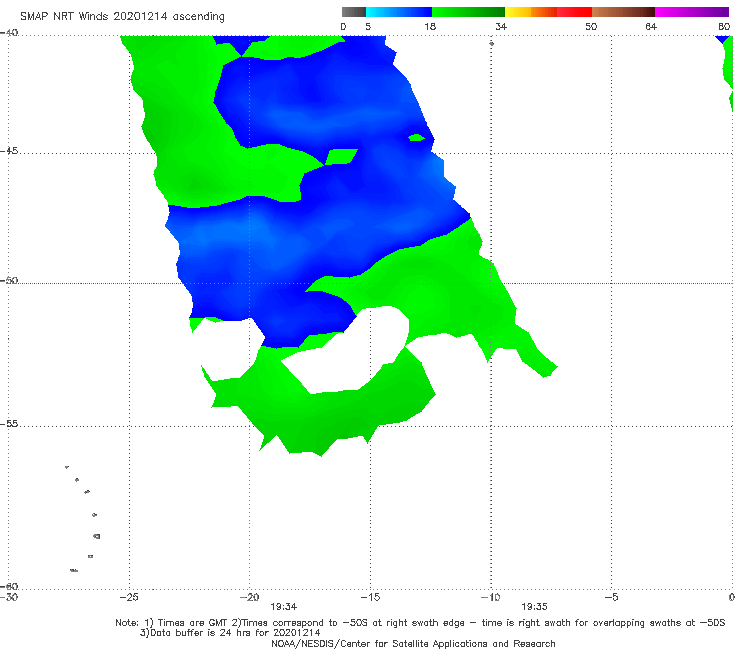The width and height of the screenshot is (740, 650).
Task: Click the longitude axis label '-5'
Action: click(611, 597)
